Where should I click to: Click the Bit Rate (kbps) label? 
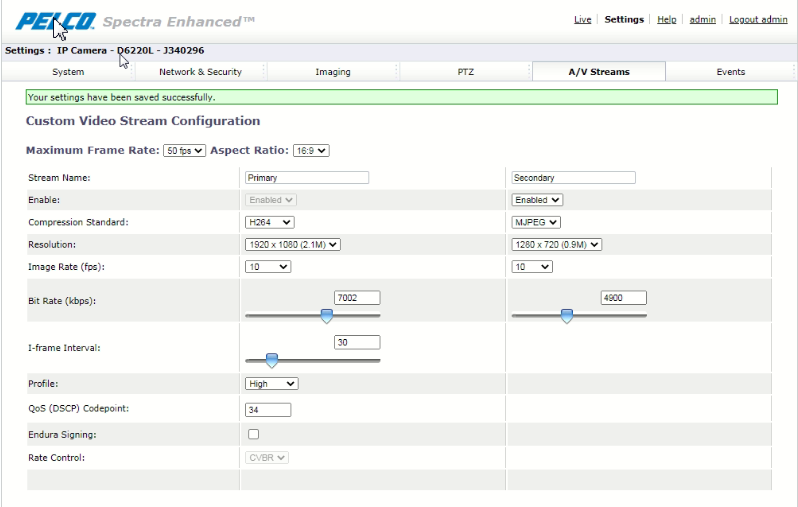click(62, 301)
